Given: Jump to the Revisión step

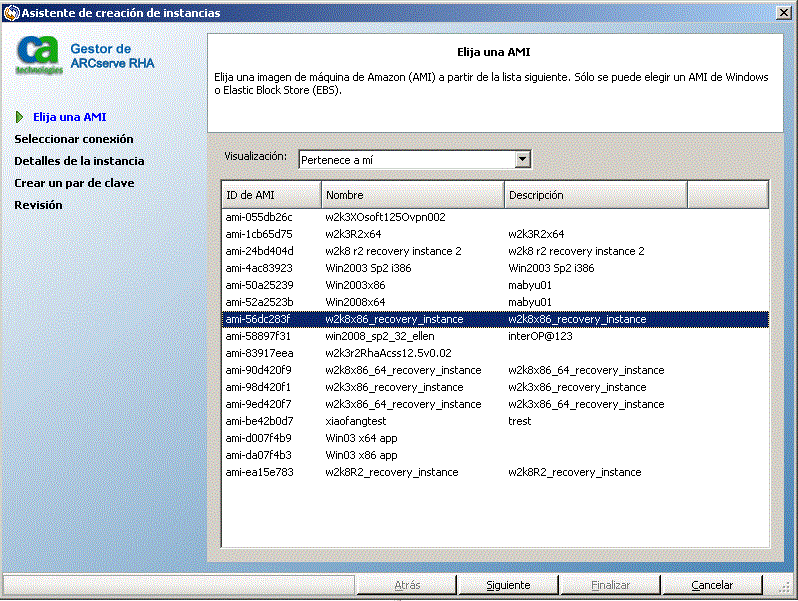Looking at the screenshot, I should 38,205.
